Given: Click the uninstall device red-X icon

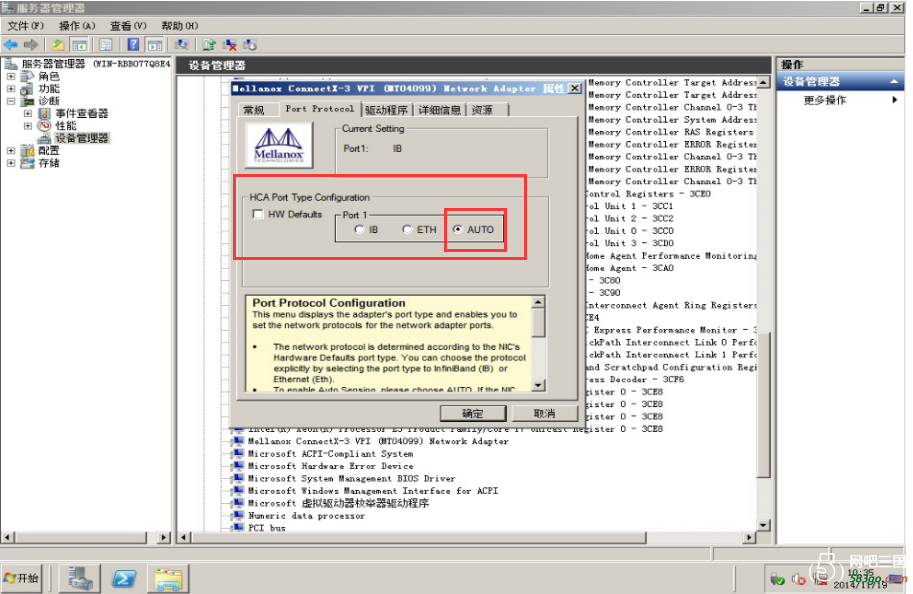Looking at the screenshot, I should click(230, 45).
